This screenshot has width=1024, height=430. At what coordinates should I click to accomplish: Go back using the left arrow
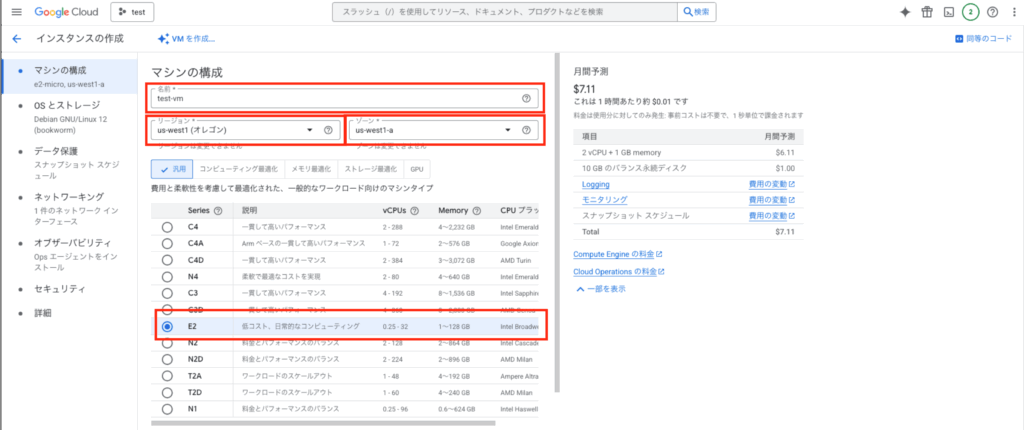coord(16,39)
